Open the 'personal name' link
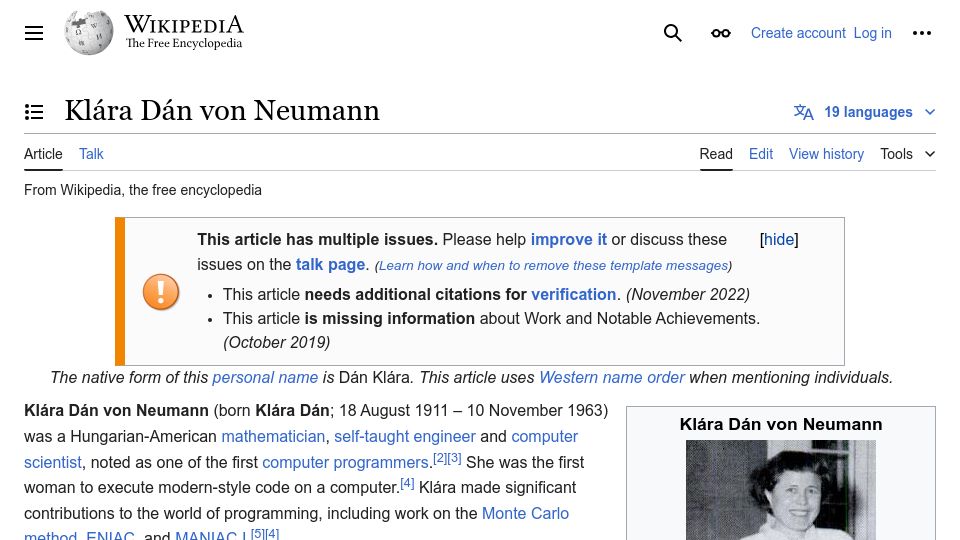 [264, 377]
